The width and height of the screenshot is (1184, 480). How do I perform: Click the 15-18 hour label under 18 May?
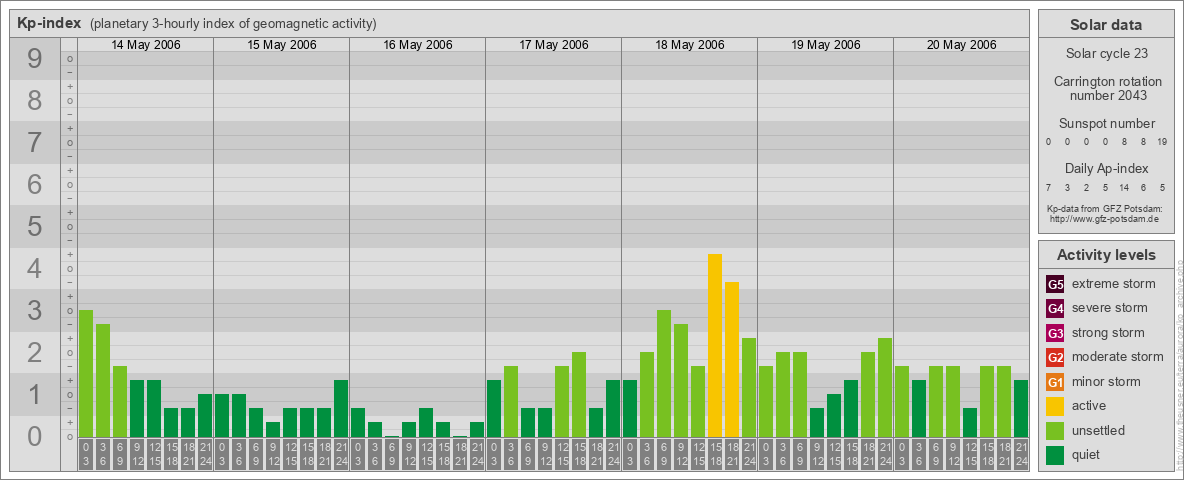715,454
